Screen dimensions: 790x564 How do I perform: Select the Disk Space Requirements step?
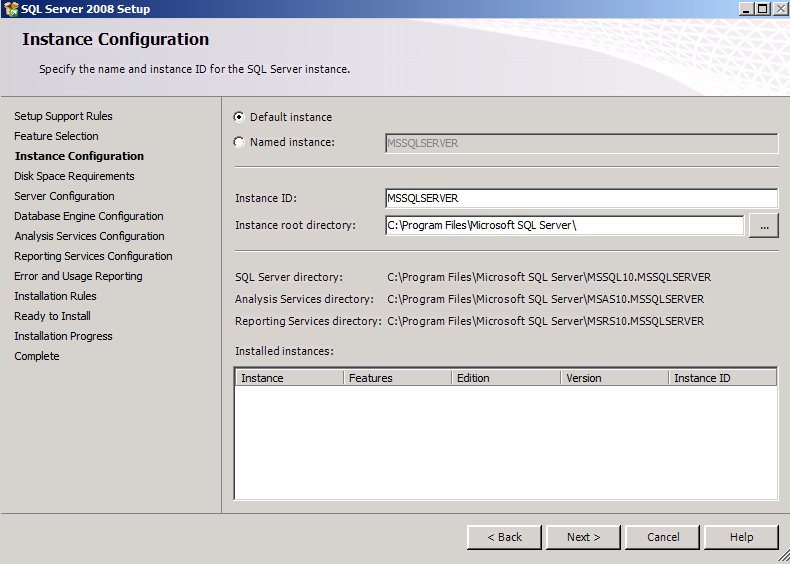(x=75, y=176)
